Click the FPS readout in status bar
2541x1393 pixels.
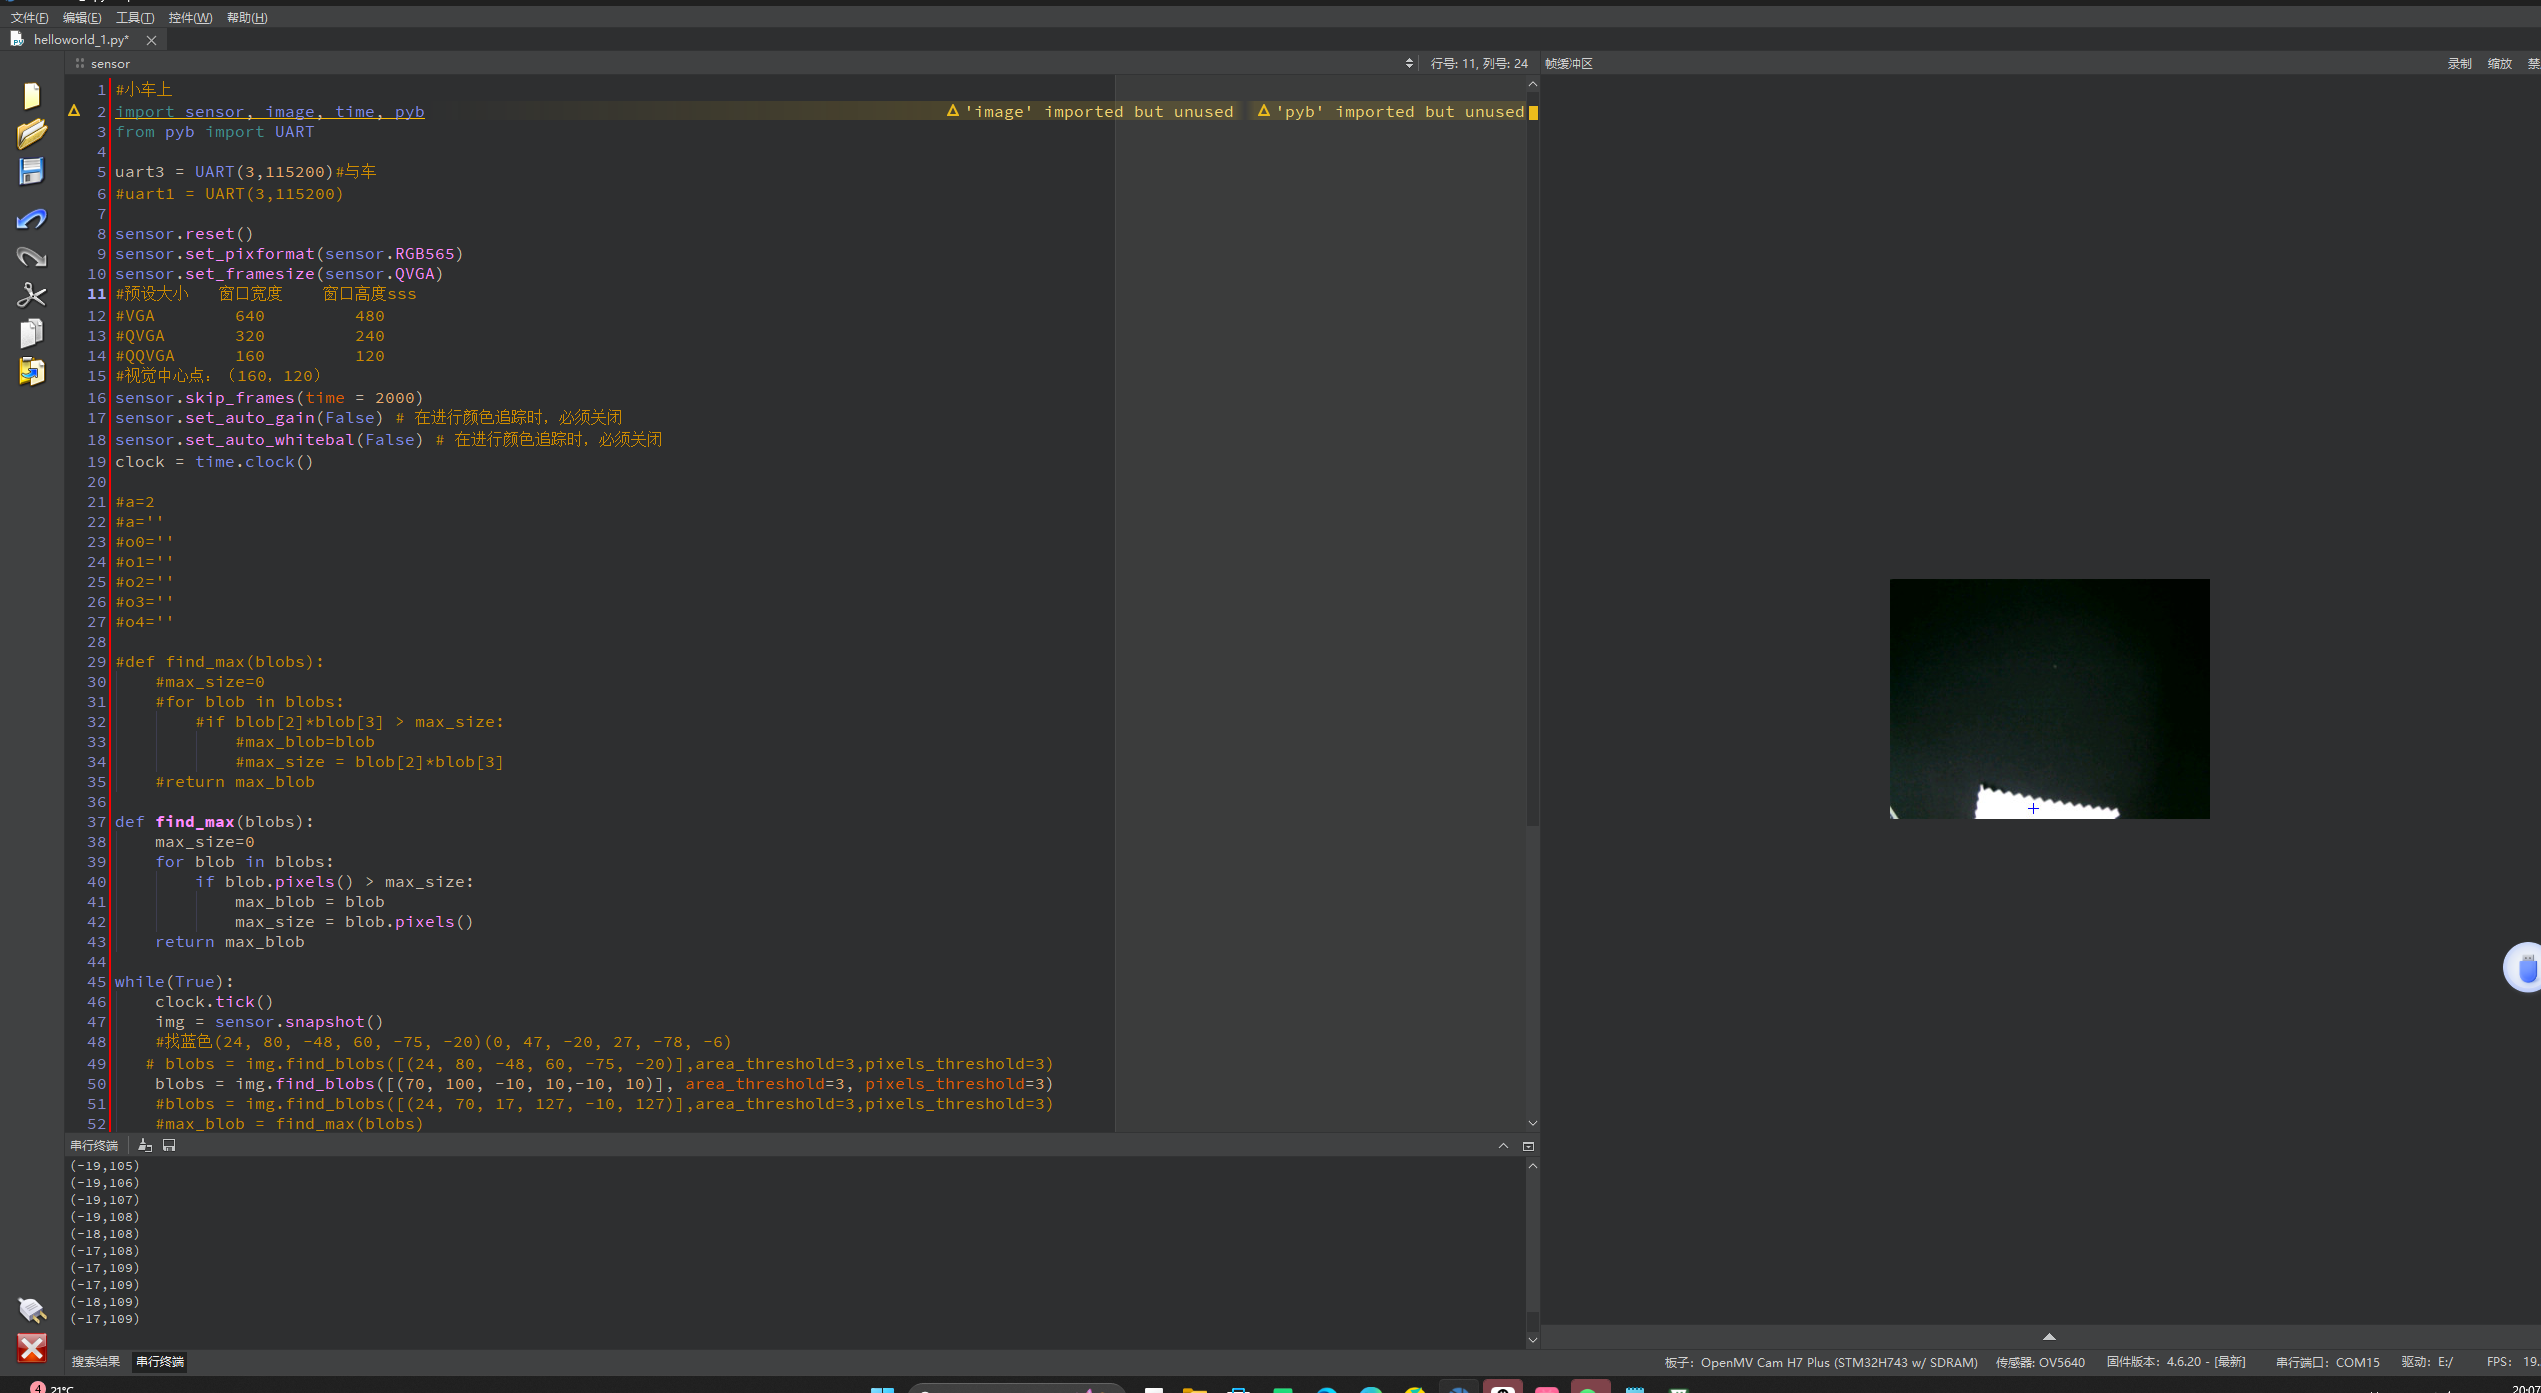[2513, 1362]
